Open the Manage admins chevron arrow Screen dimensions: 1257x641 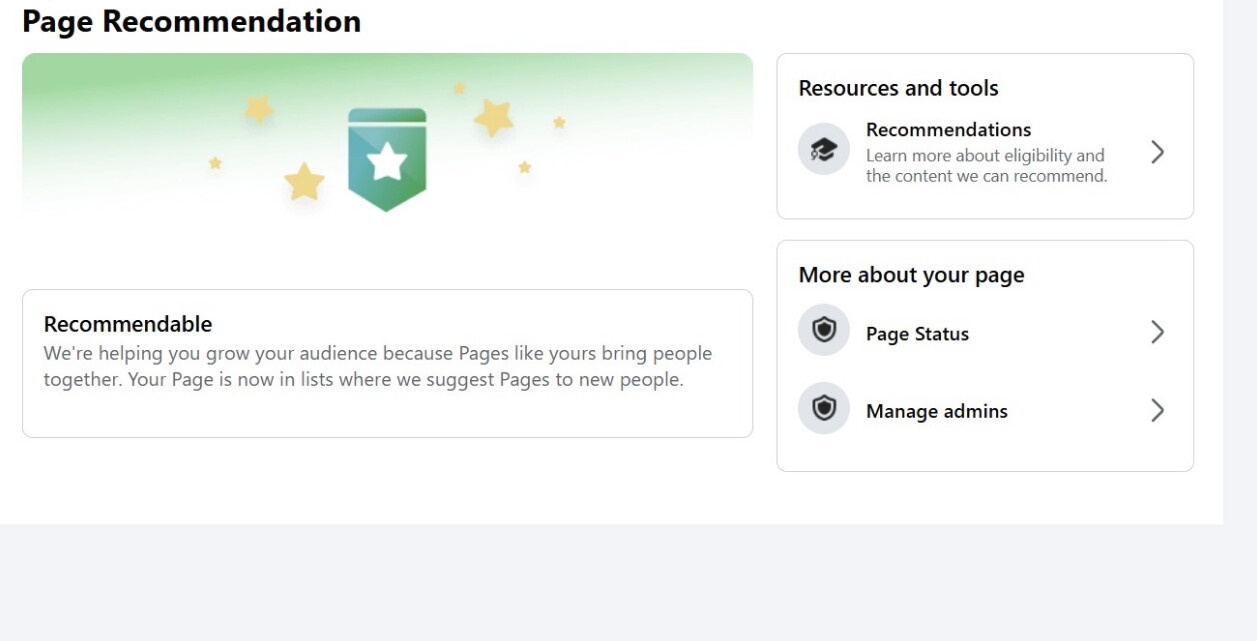pos(1157,410)
